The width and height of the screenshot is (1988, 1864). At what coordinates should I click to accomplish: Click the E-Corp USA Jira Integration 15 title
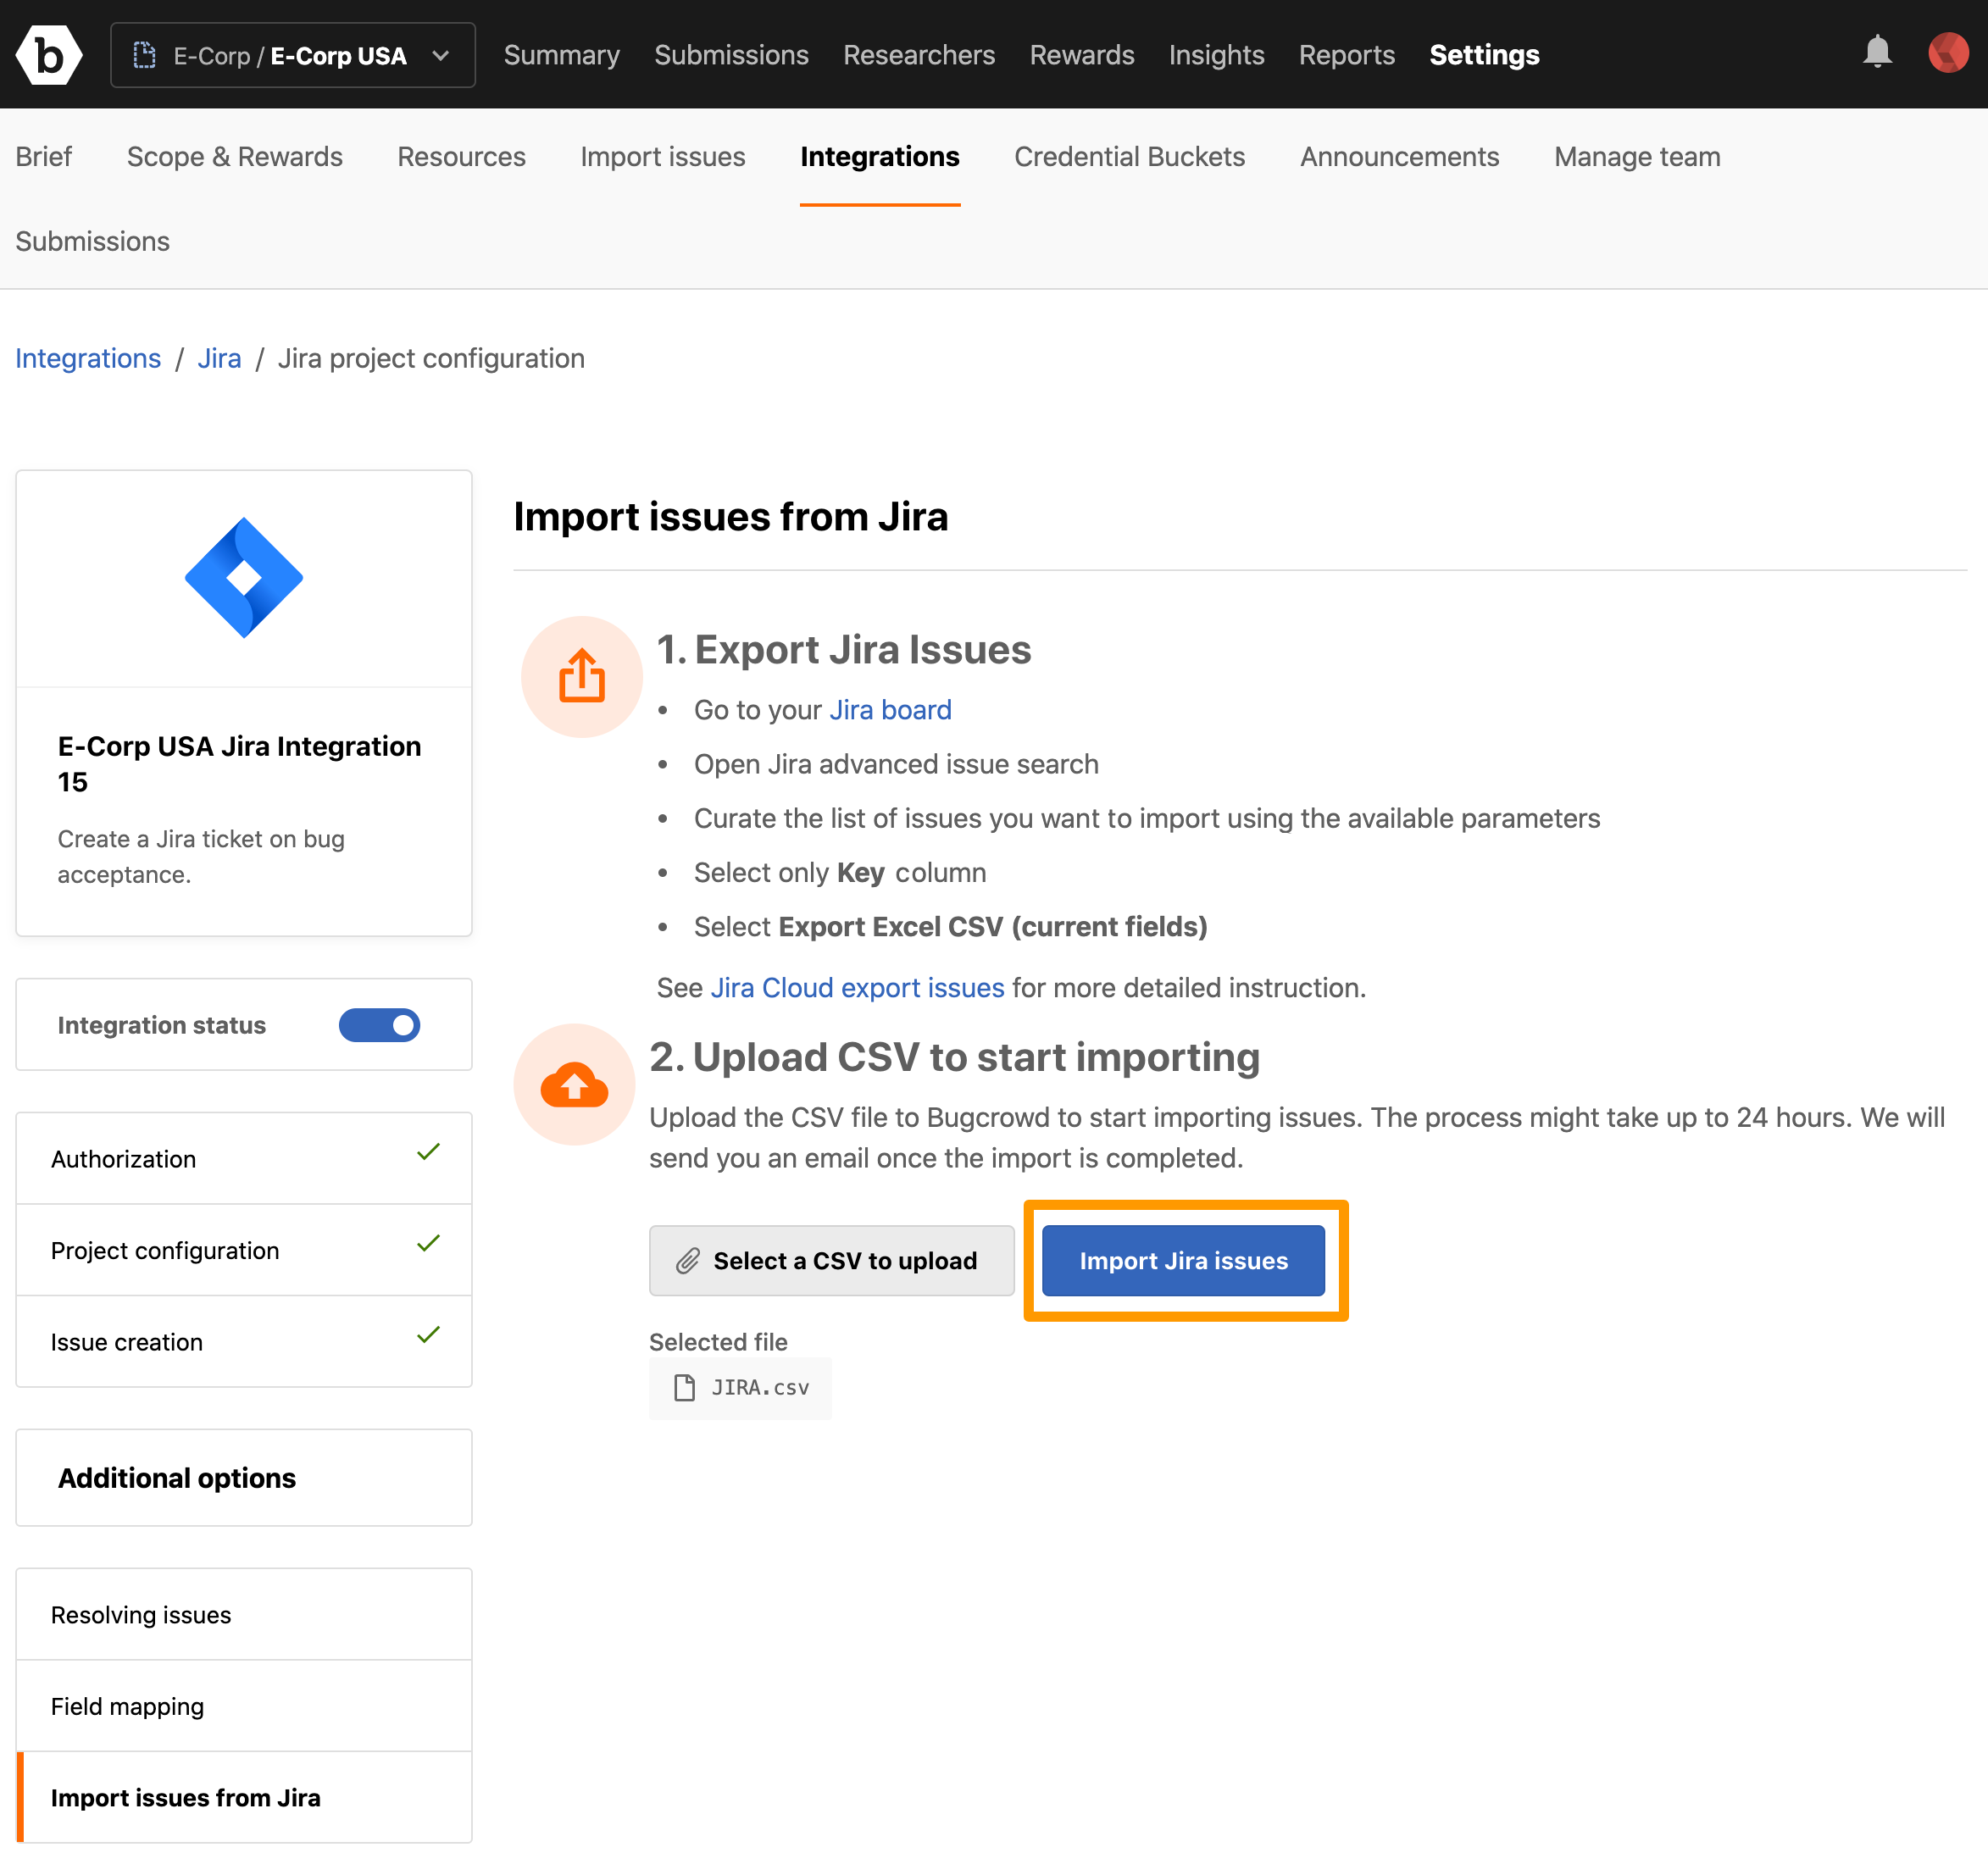pyautogui.click(x=239, y=764)
